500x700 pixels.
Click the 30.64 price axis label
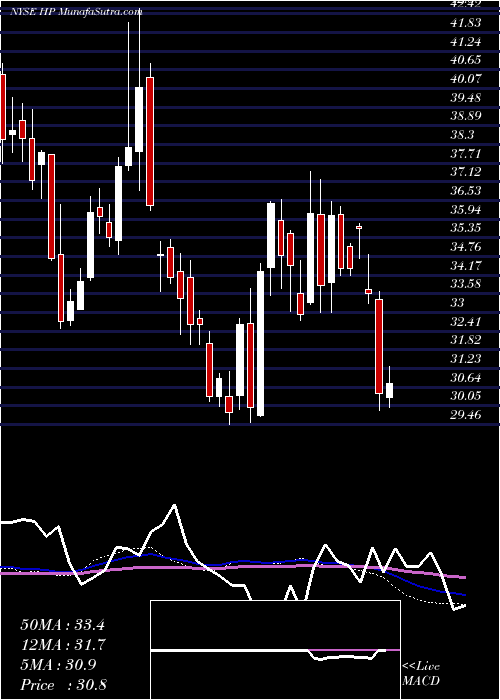[x=466, y=377]
